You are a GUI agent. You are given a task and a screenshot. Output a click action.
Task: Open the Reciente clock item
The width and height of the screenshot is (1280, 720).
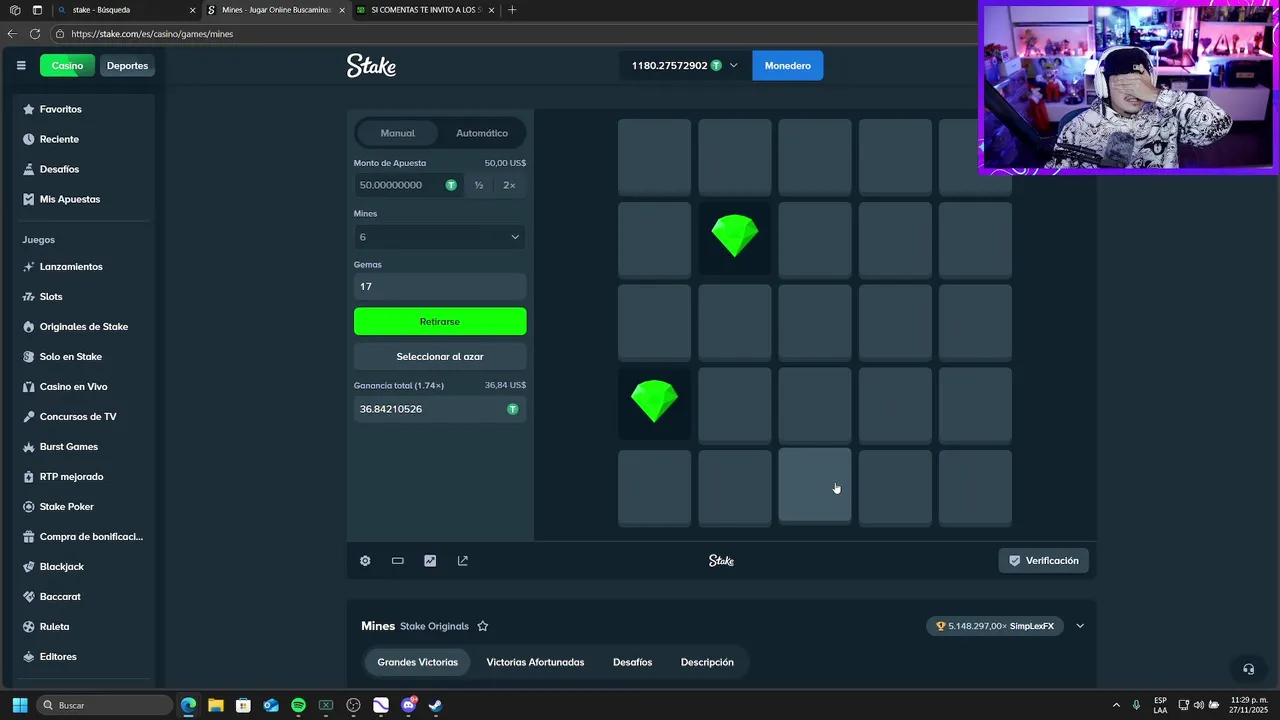pos(84,139)
